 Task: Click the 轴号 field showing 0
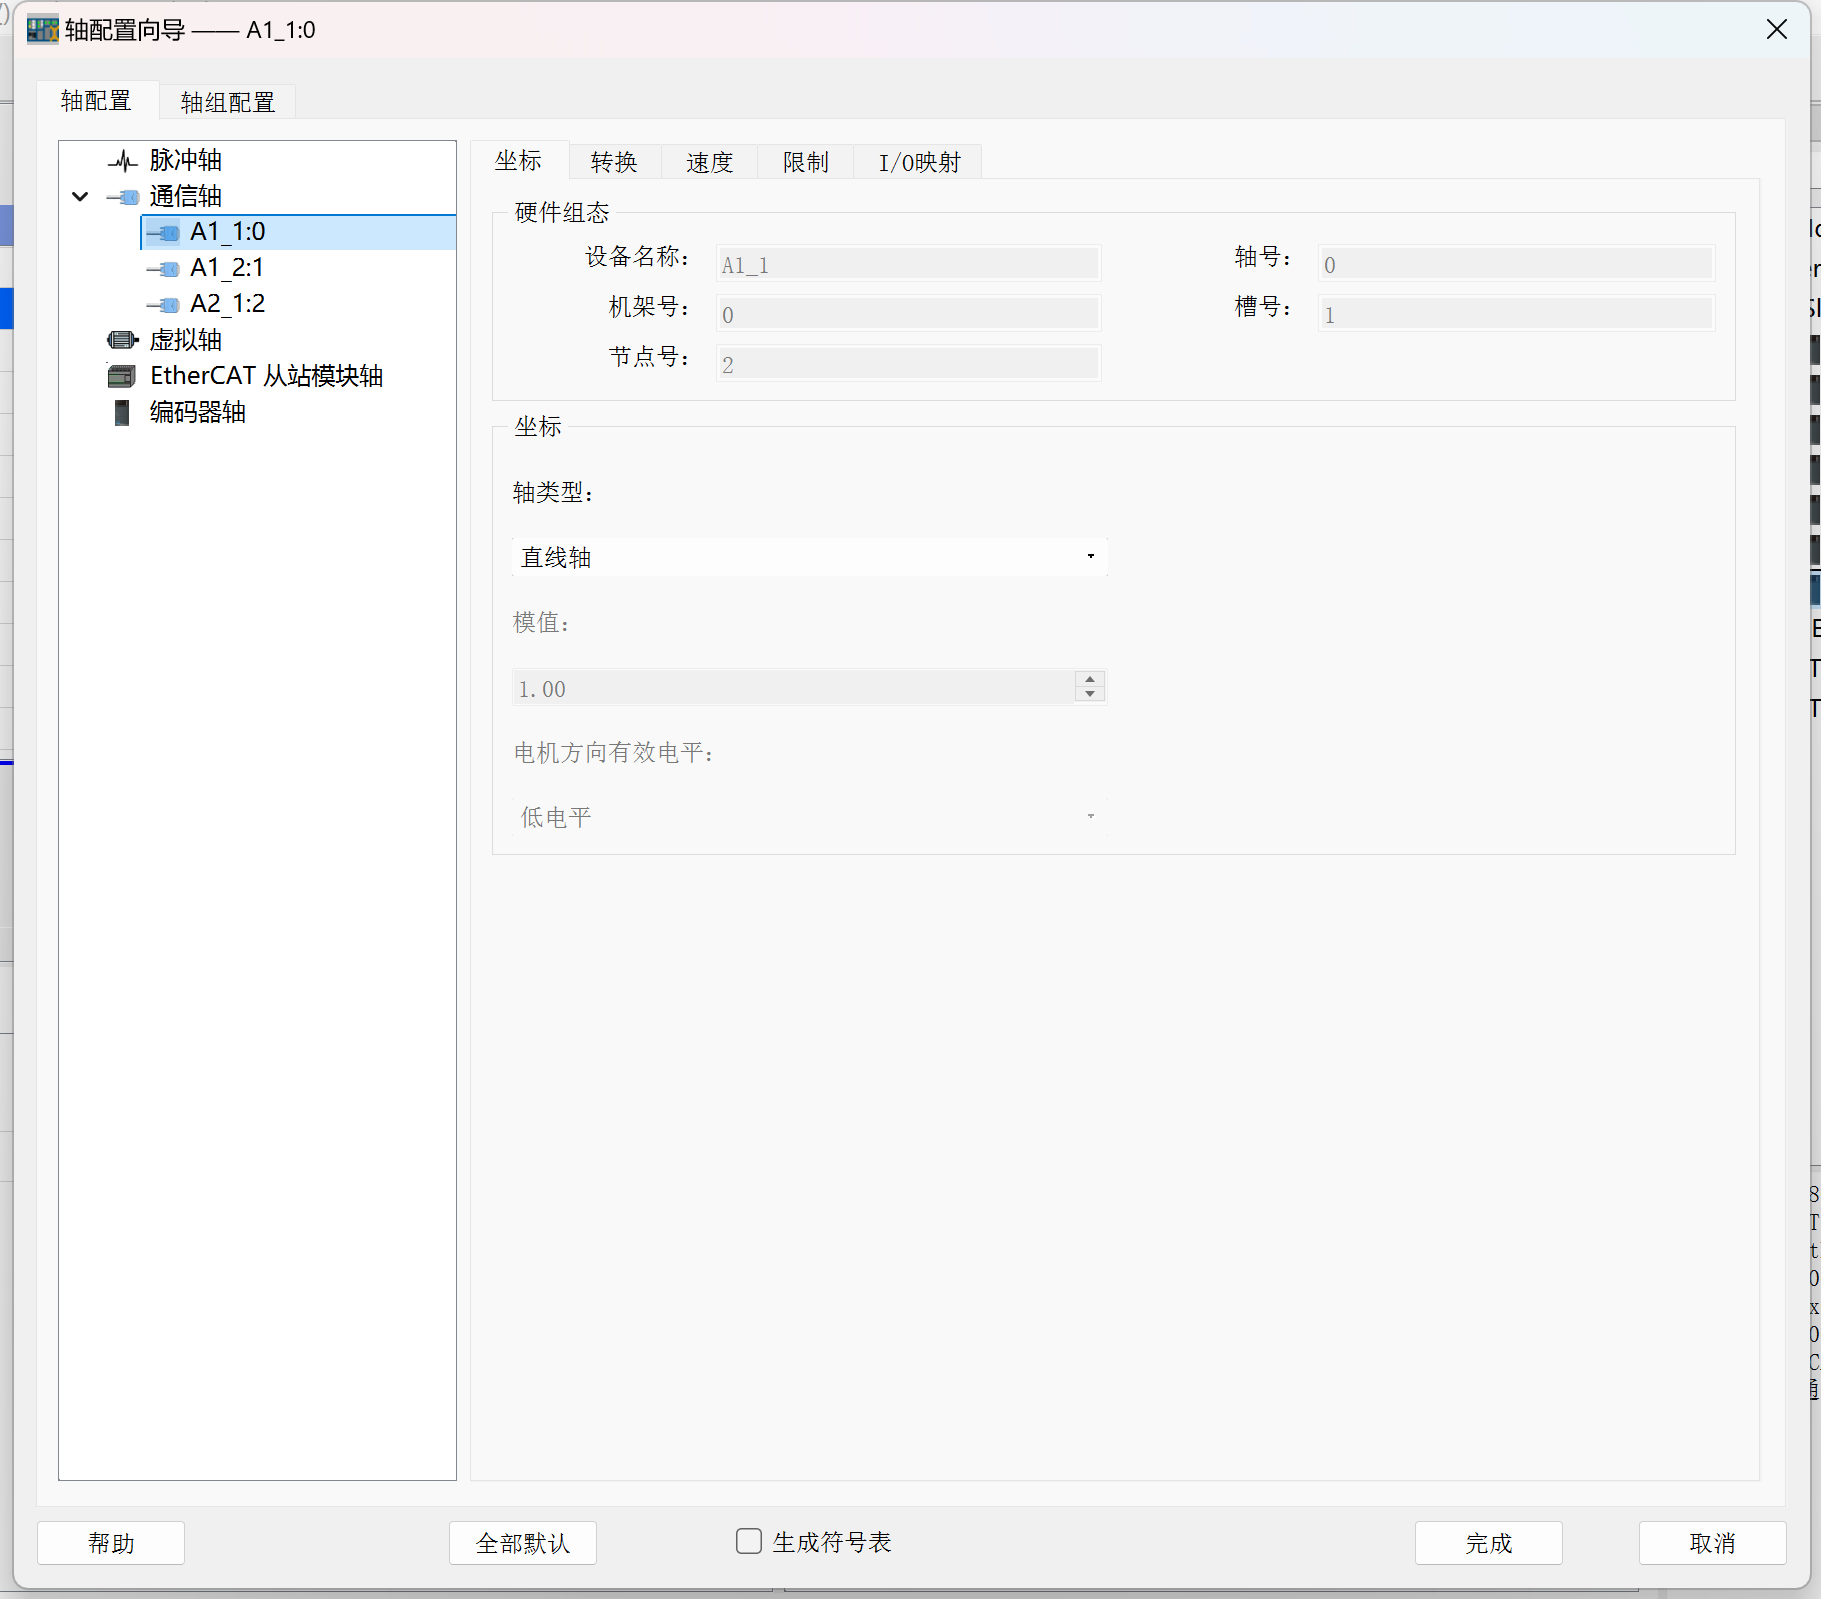coord(1516,264)
